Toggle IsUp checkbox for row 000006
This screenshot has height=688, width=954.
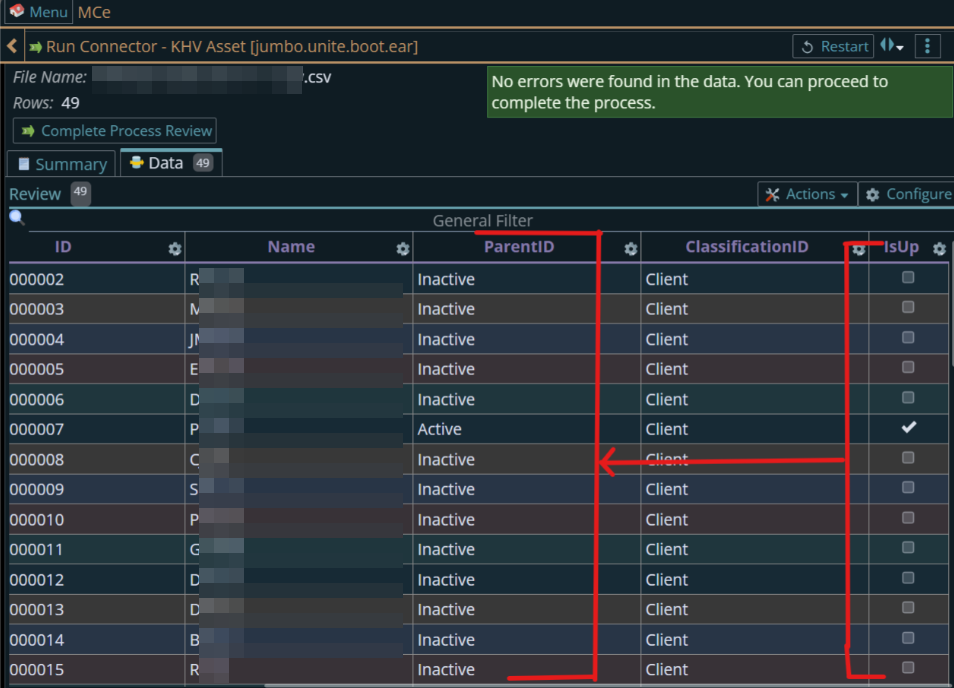908,398
